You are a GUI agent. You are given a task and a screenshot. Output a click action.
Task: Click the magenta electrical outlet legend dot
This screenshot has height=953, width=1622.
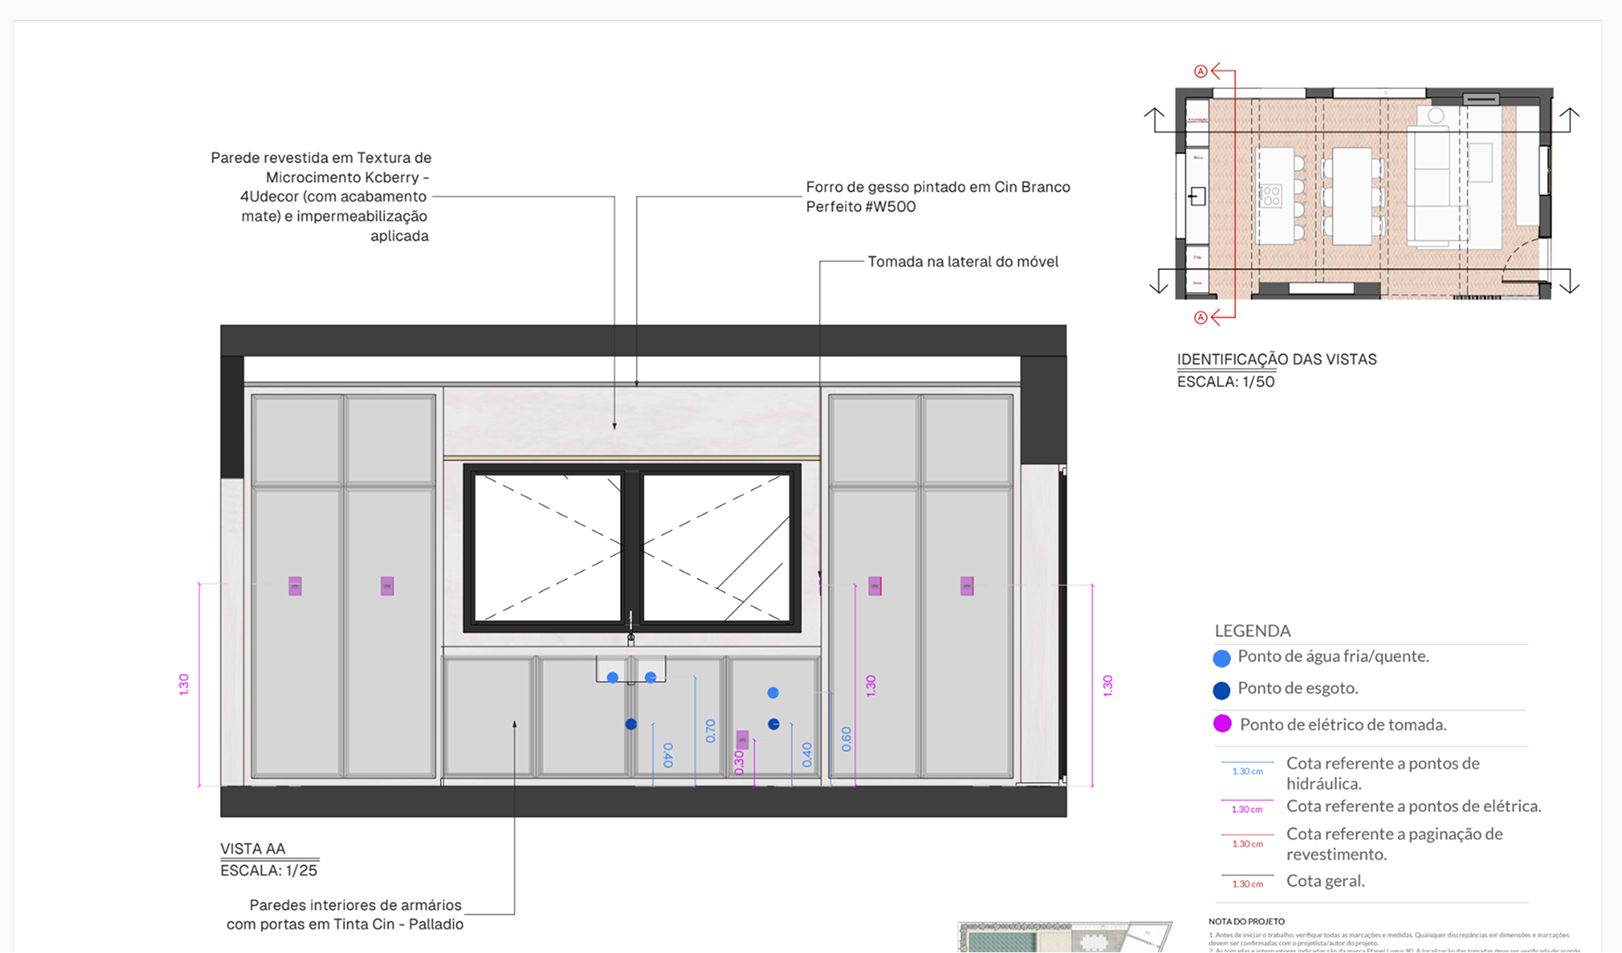tap(1222, 724)
